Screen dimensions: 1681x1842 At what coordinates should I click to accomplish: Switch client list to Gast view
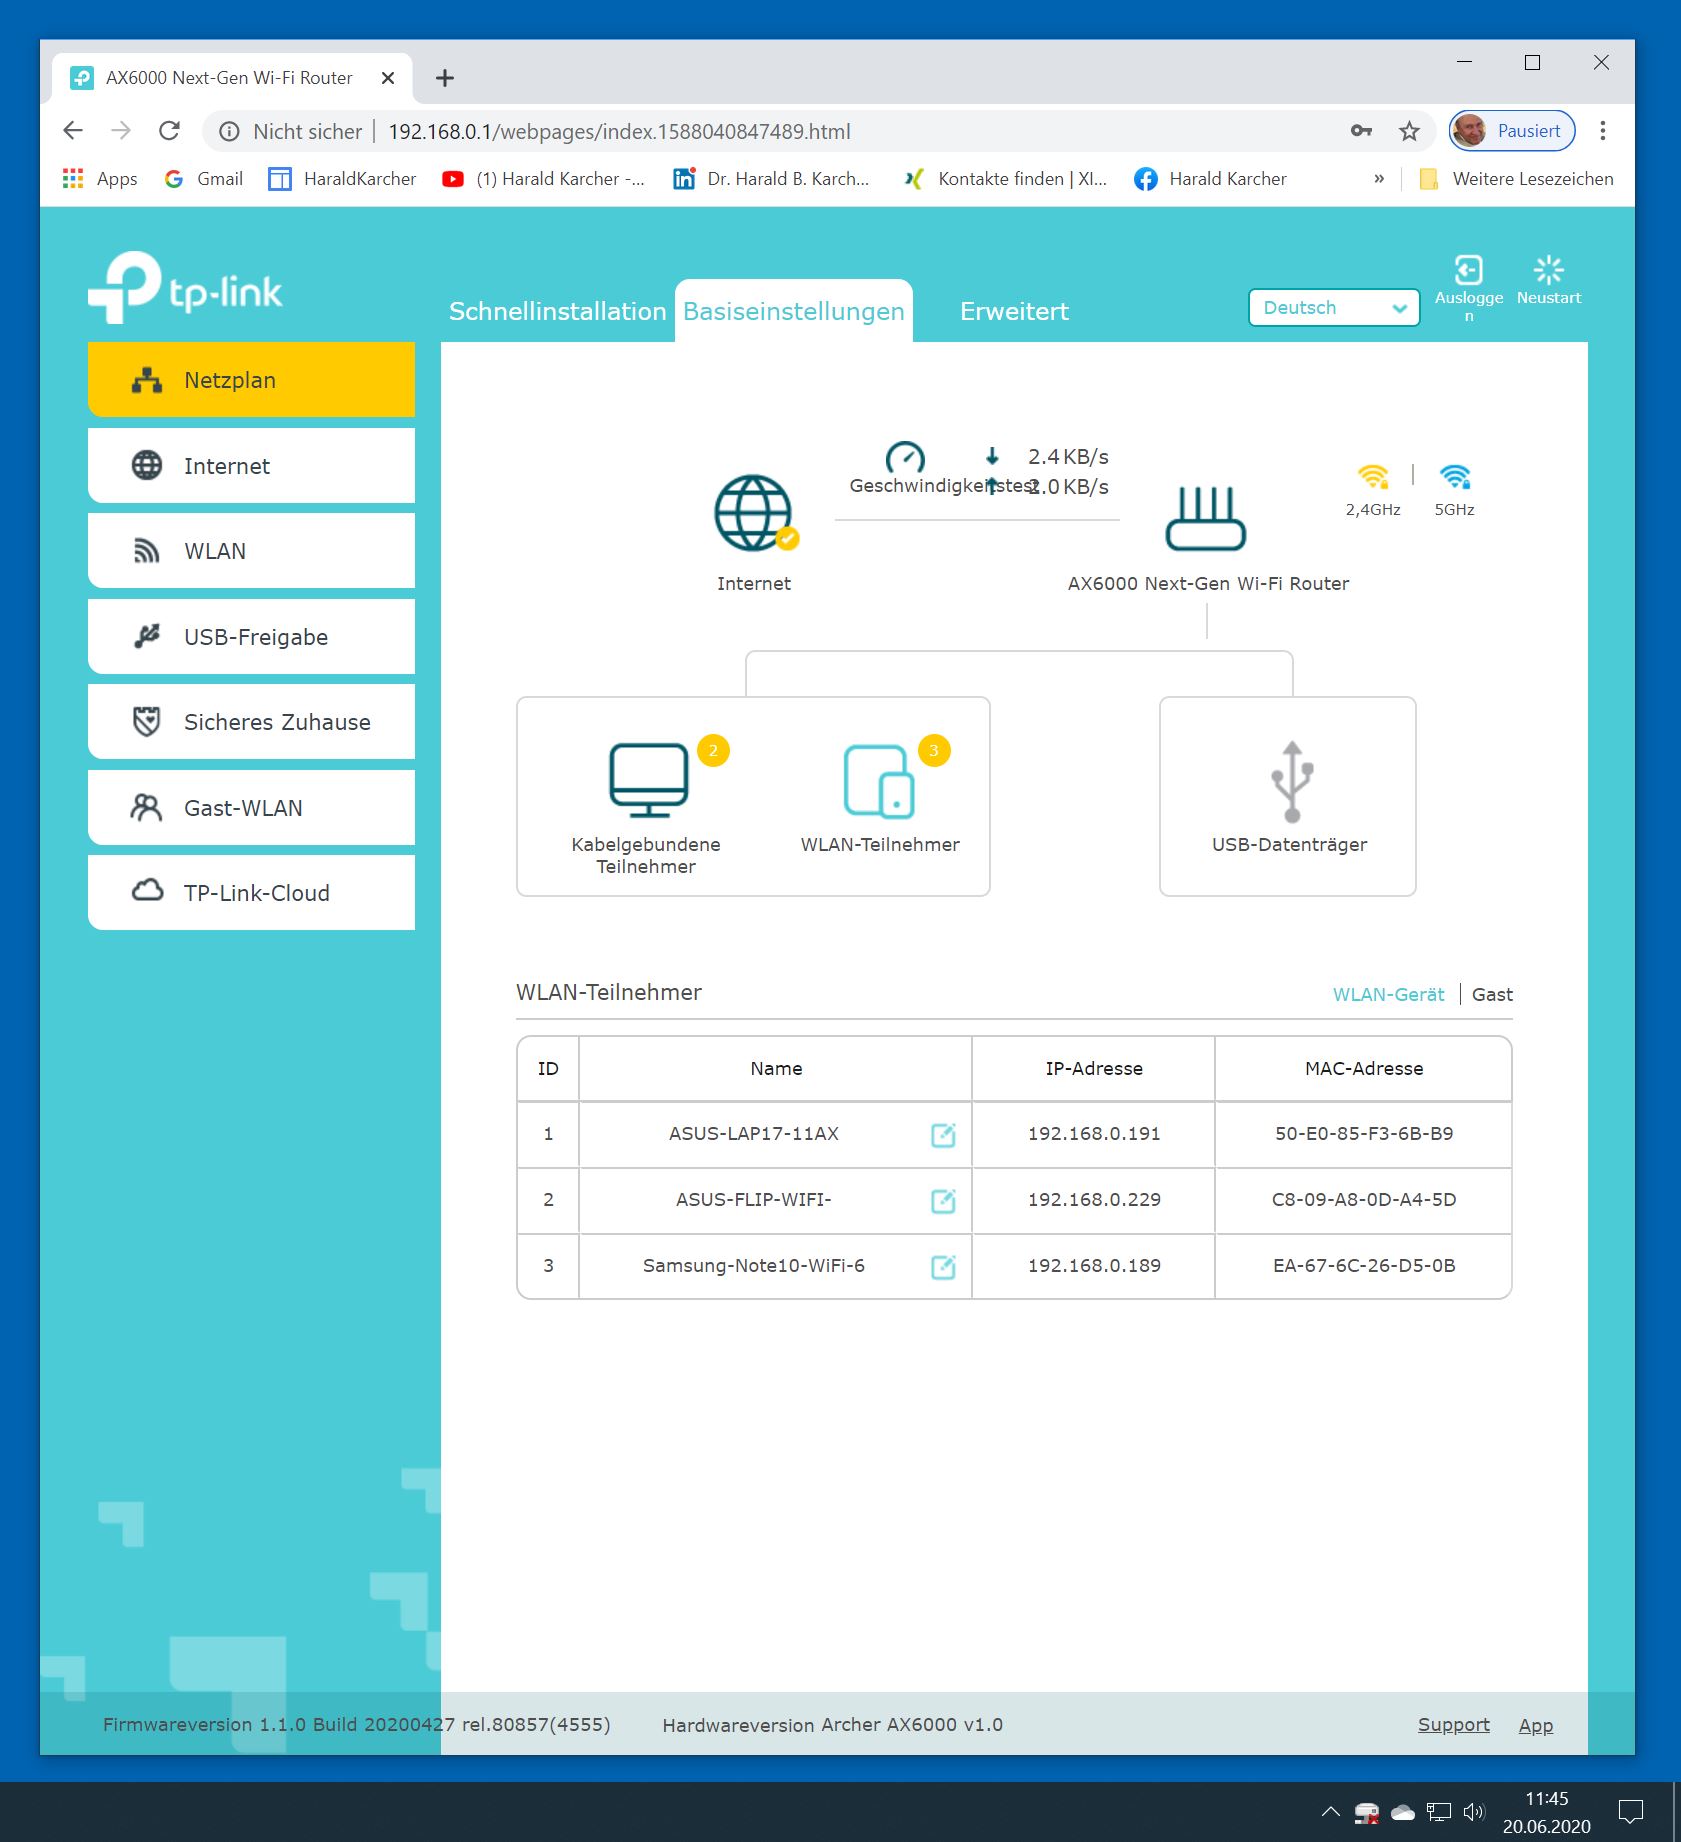point(1491,994)
